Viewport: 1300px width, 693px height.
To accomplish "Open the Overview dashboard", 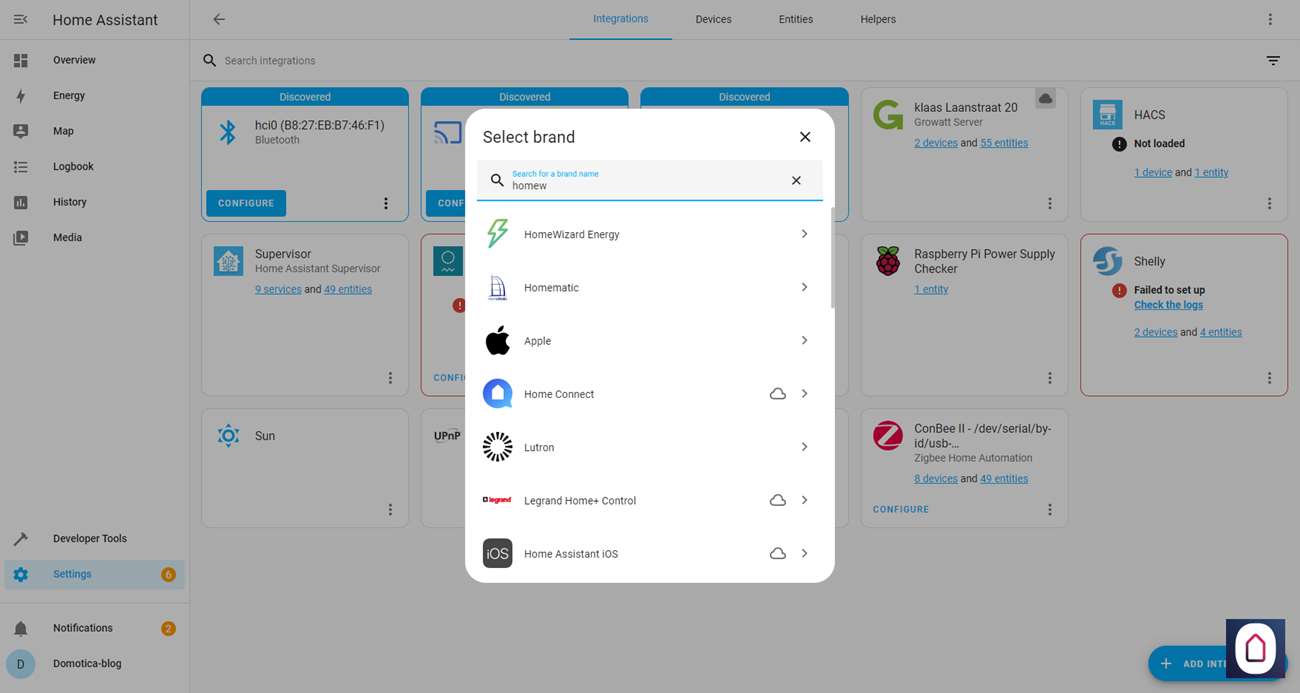I will click(94, 60).
